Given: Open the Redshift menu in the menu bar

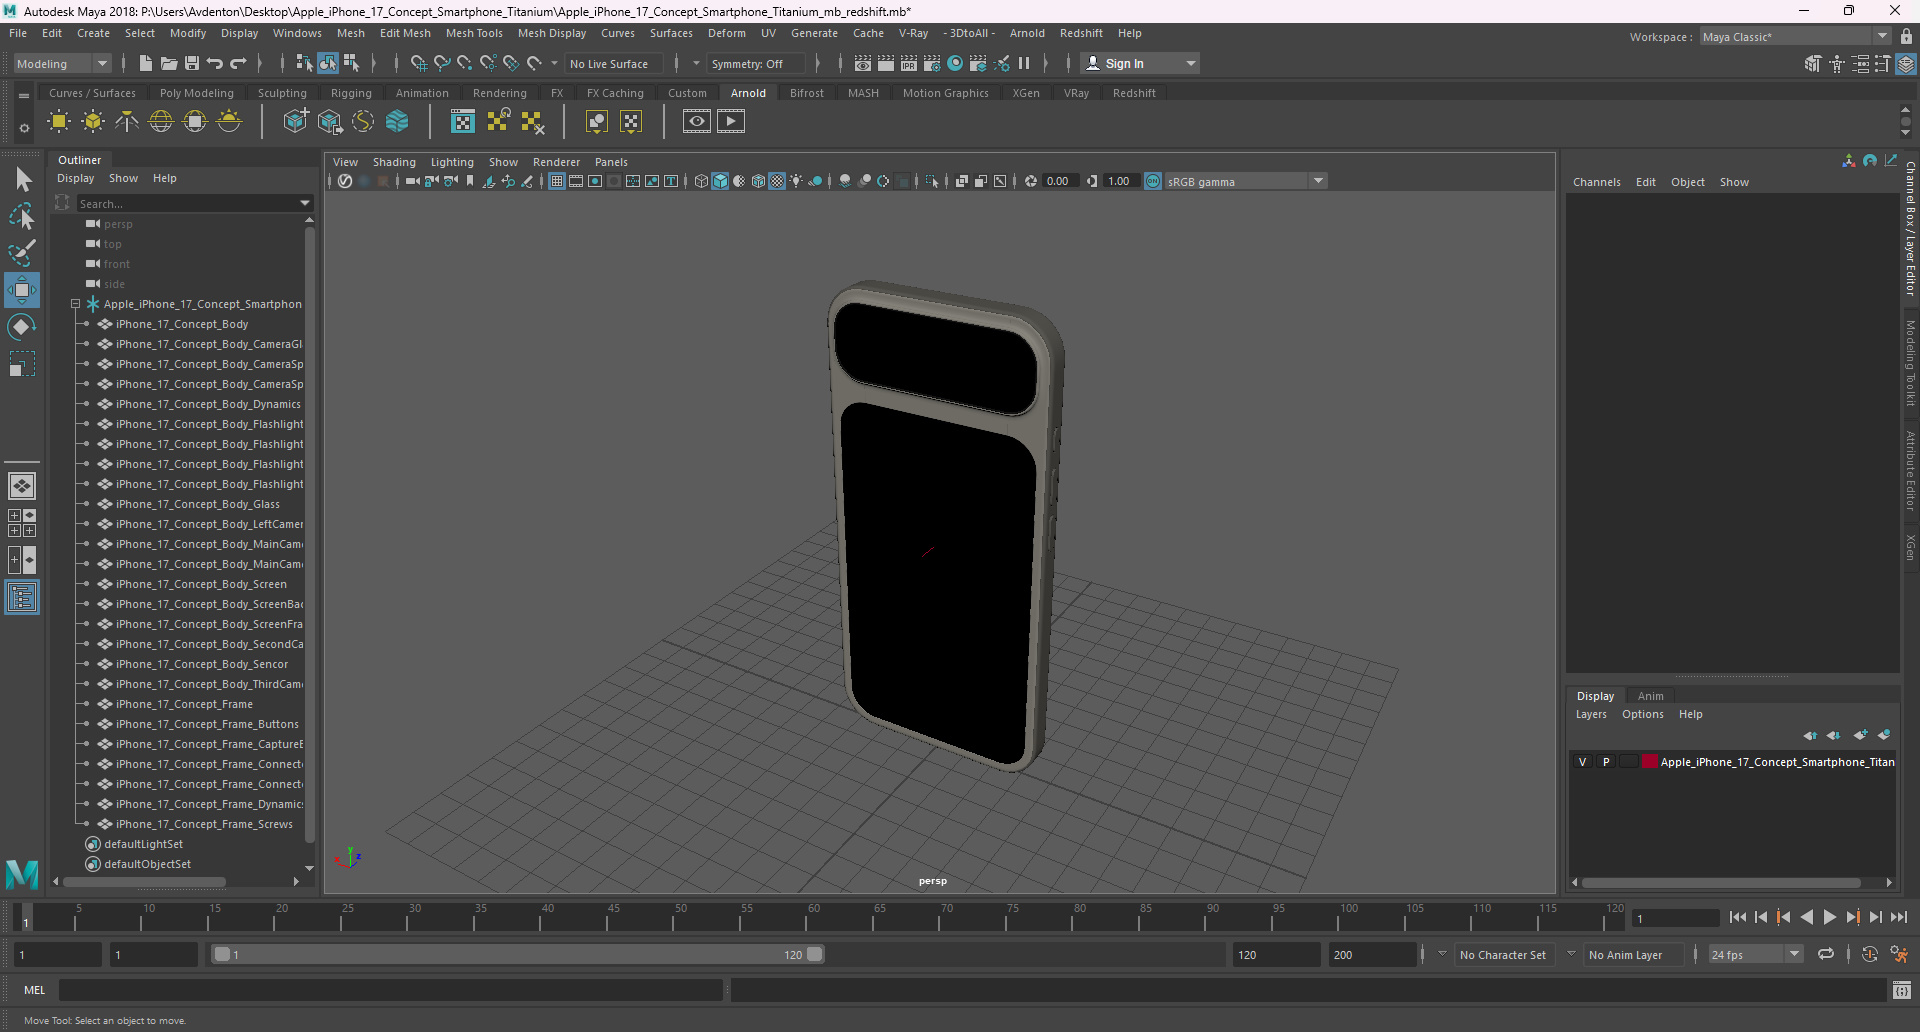Looking at the screenshot, I should [x=1081, y=33].
